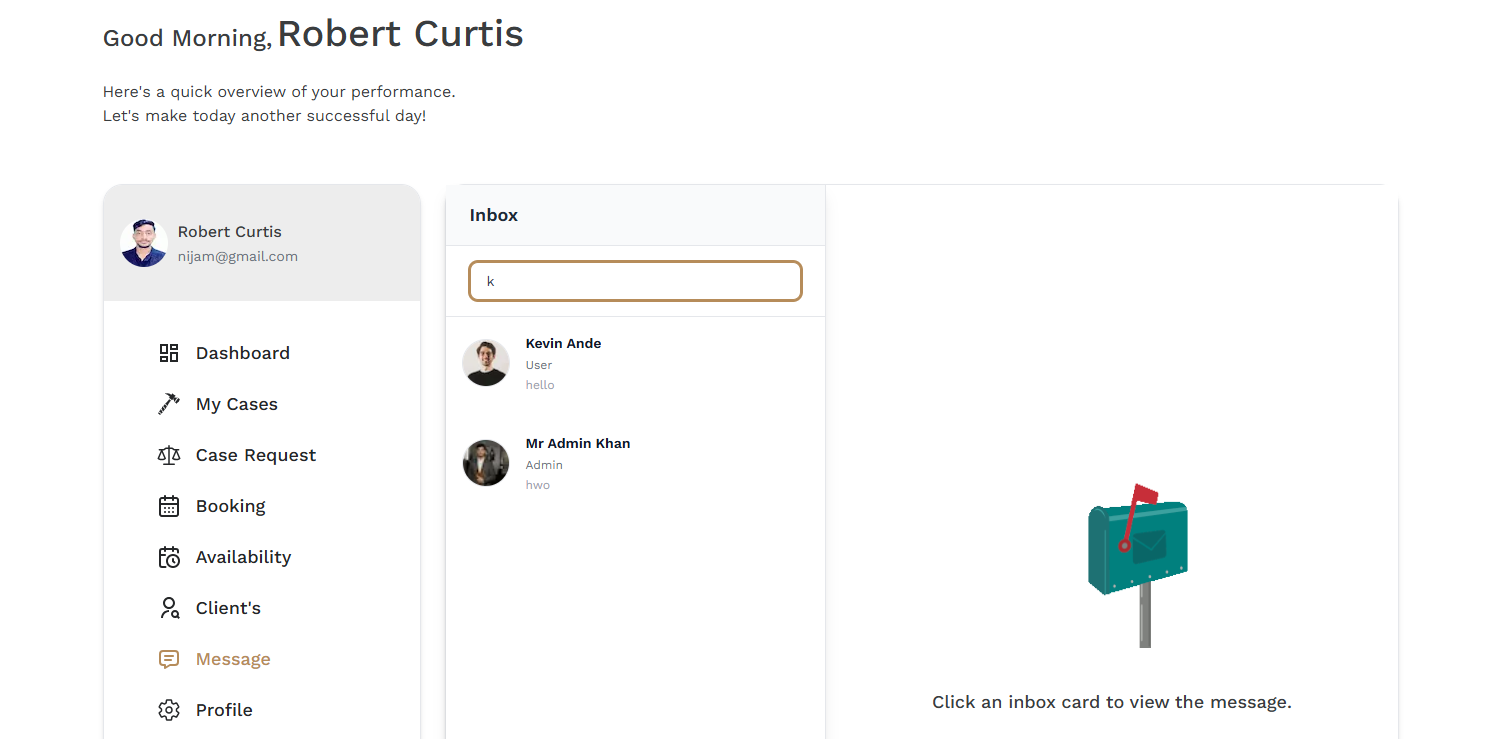Click the Booking calendar icon
This screenshot has width=1511, height=739.
(169, 506)
